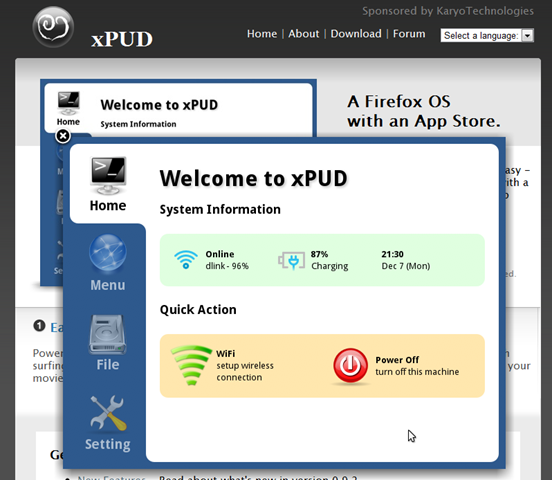552x480 pixels.
Task: Click the green WiFi setup icon
Action: (191, 365)
